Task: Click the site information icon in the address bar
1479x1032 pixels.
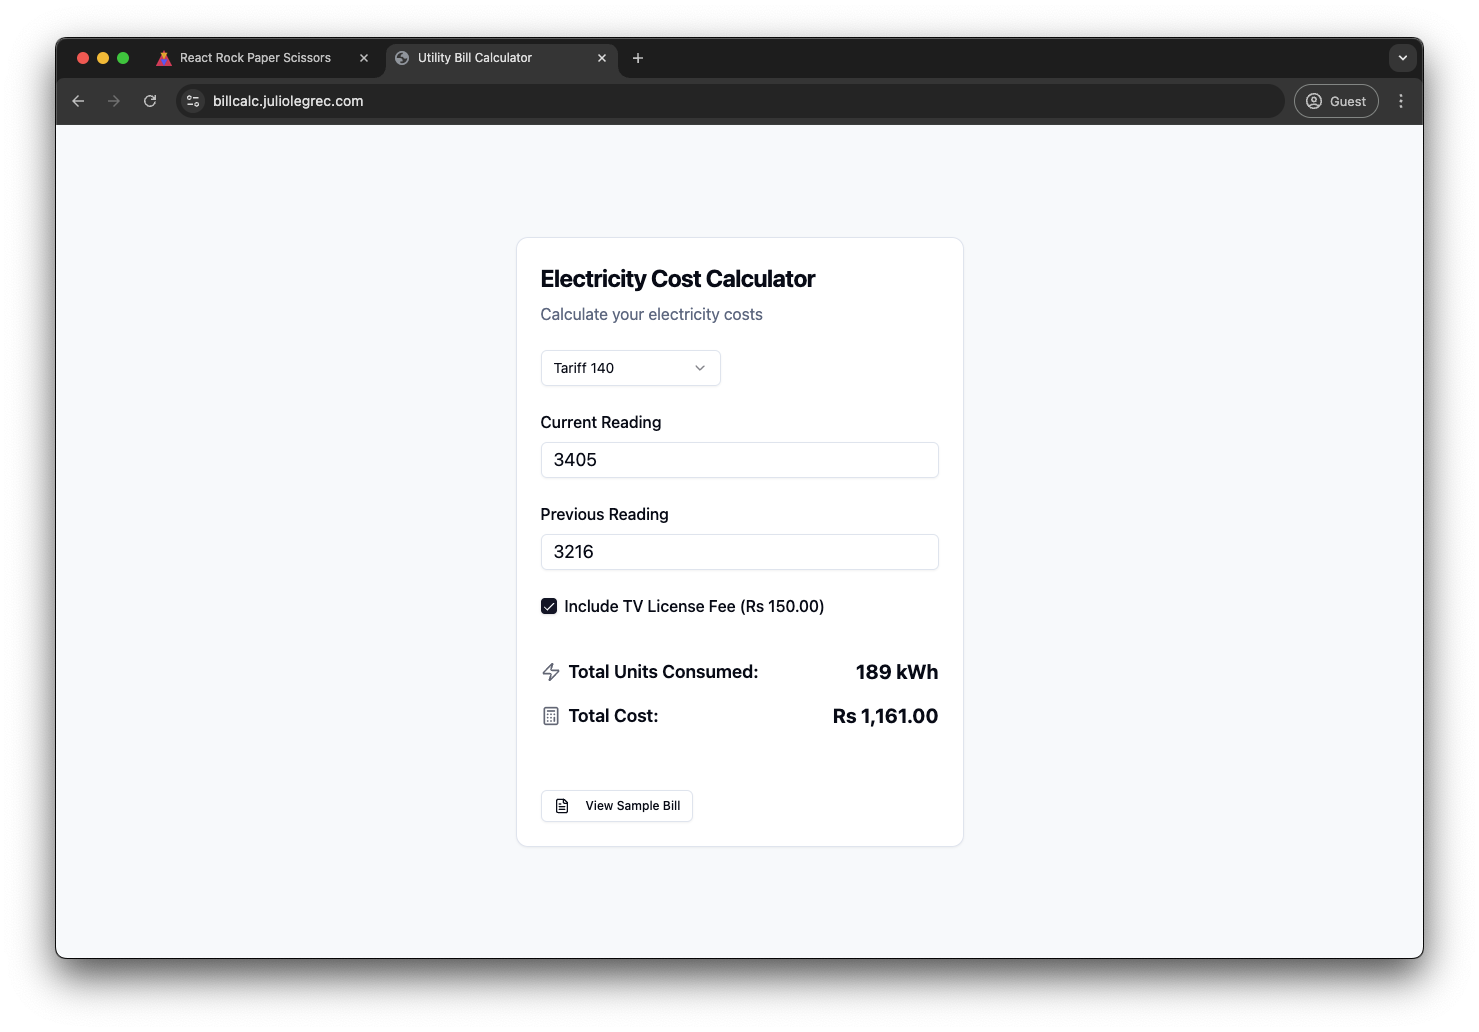Action: click(192, 101)
